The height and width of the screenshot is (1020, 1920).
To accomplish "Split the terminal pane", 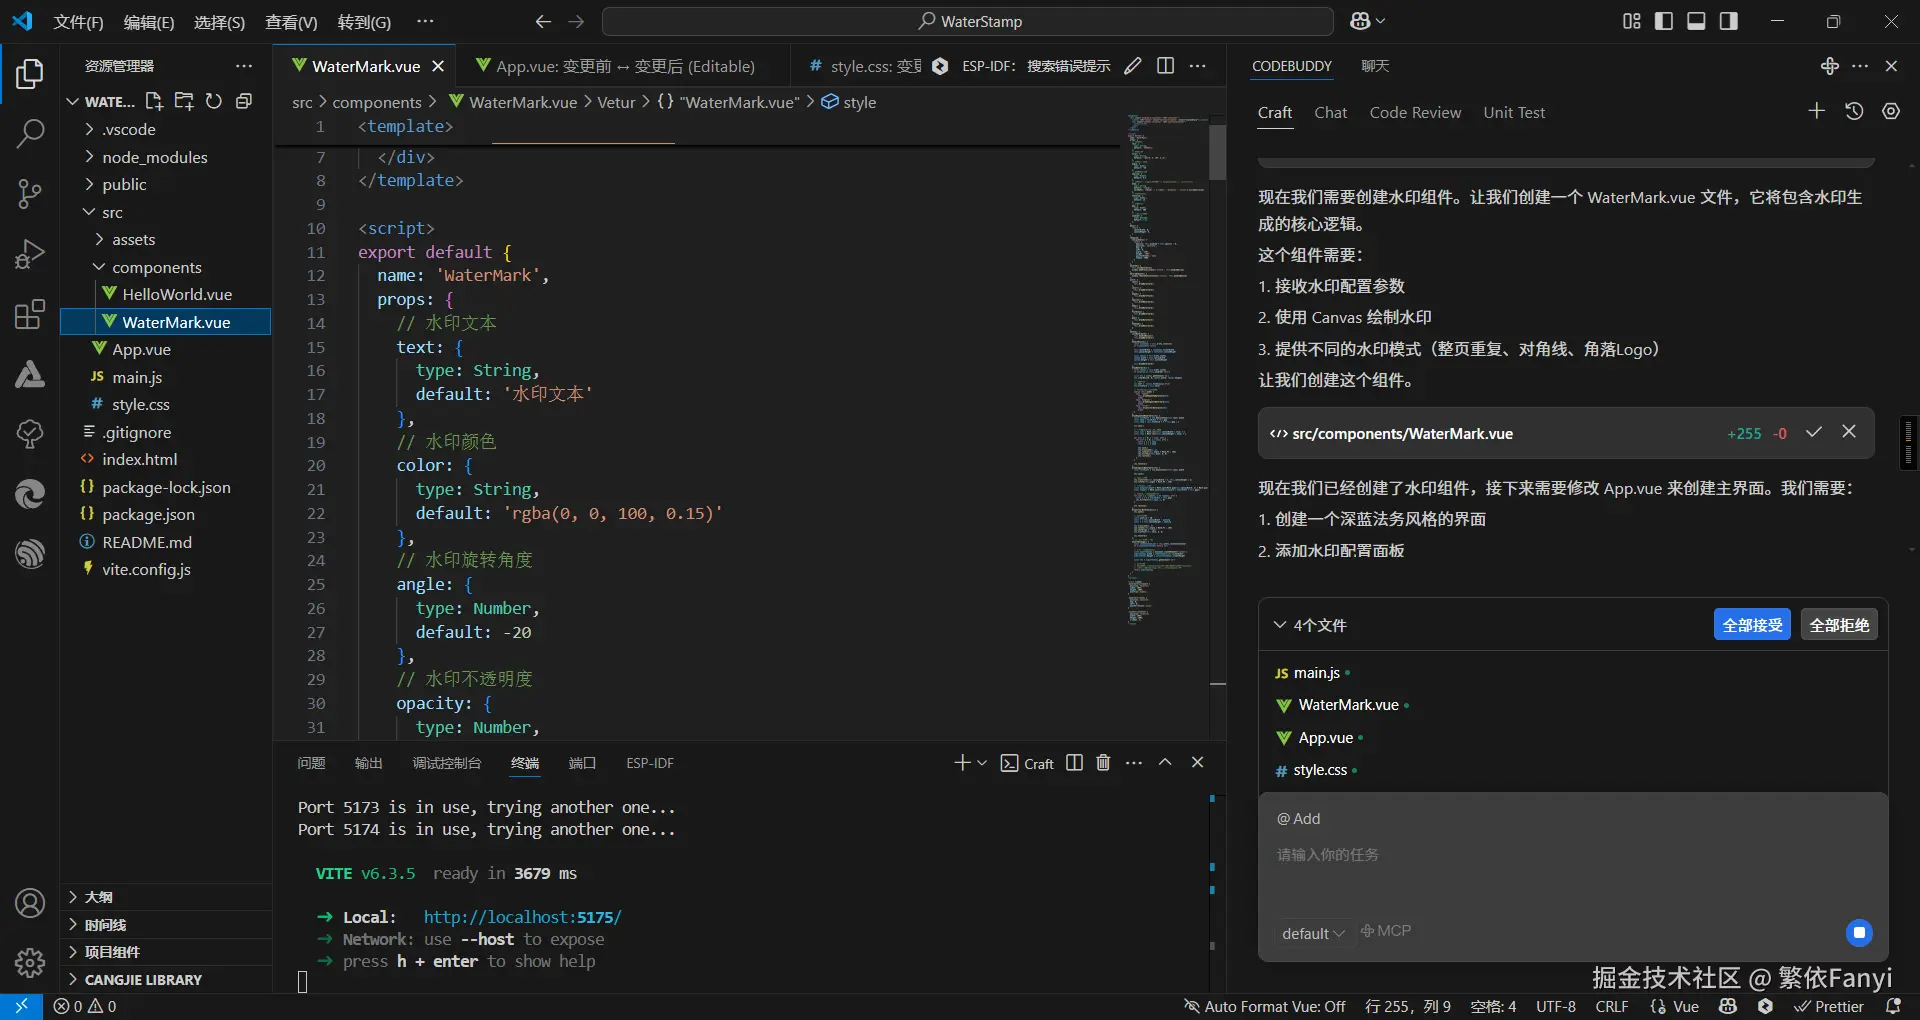I will (x=1073, y=762).
